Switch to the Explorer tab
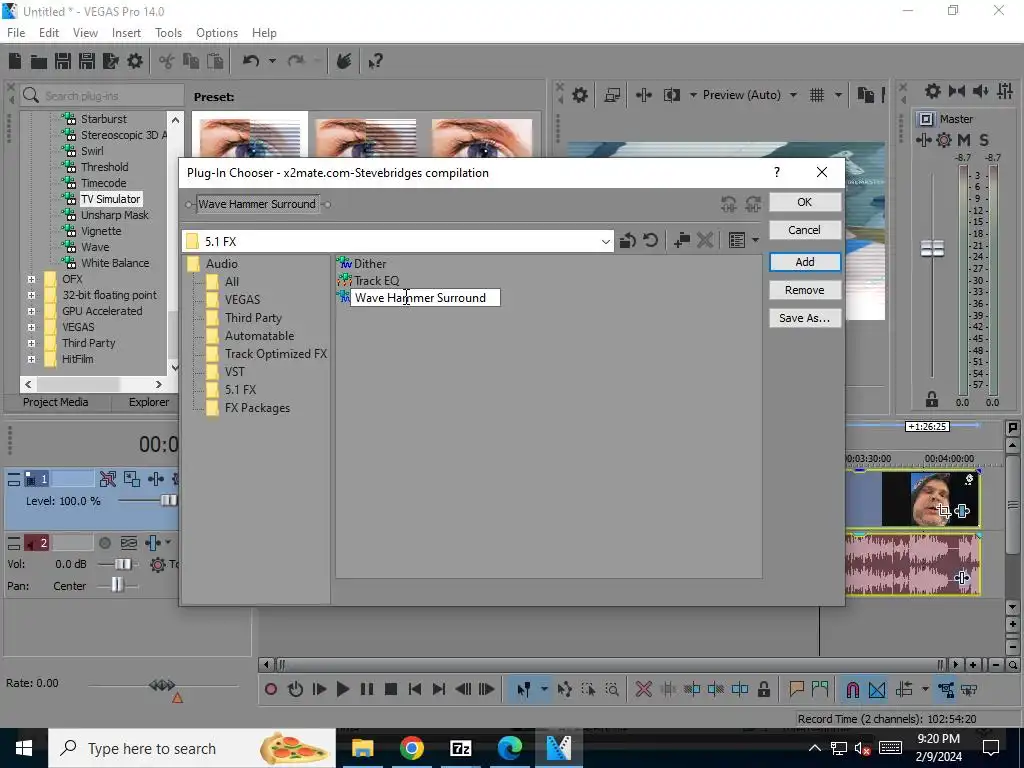This screenshot has width=1024, height=768. (x=148, y=402)
